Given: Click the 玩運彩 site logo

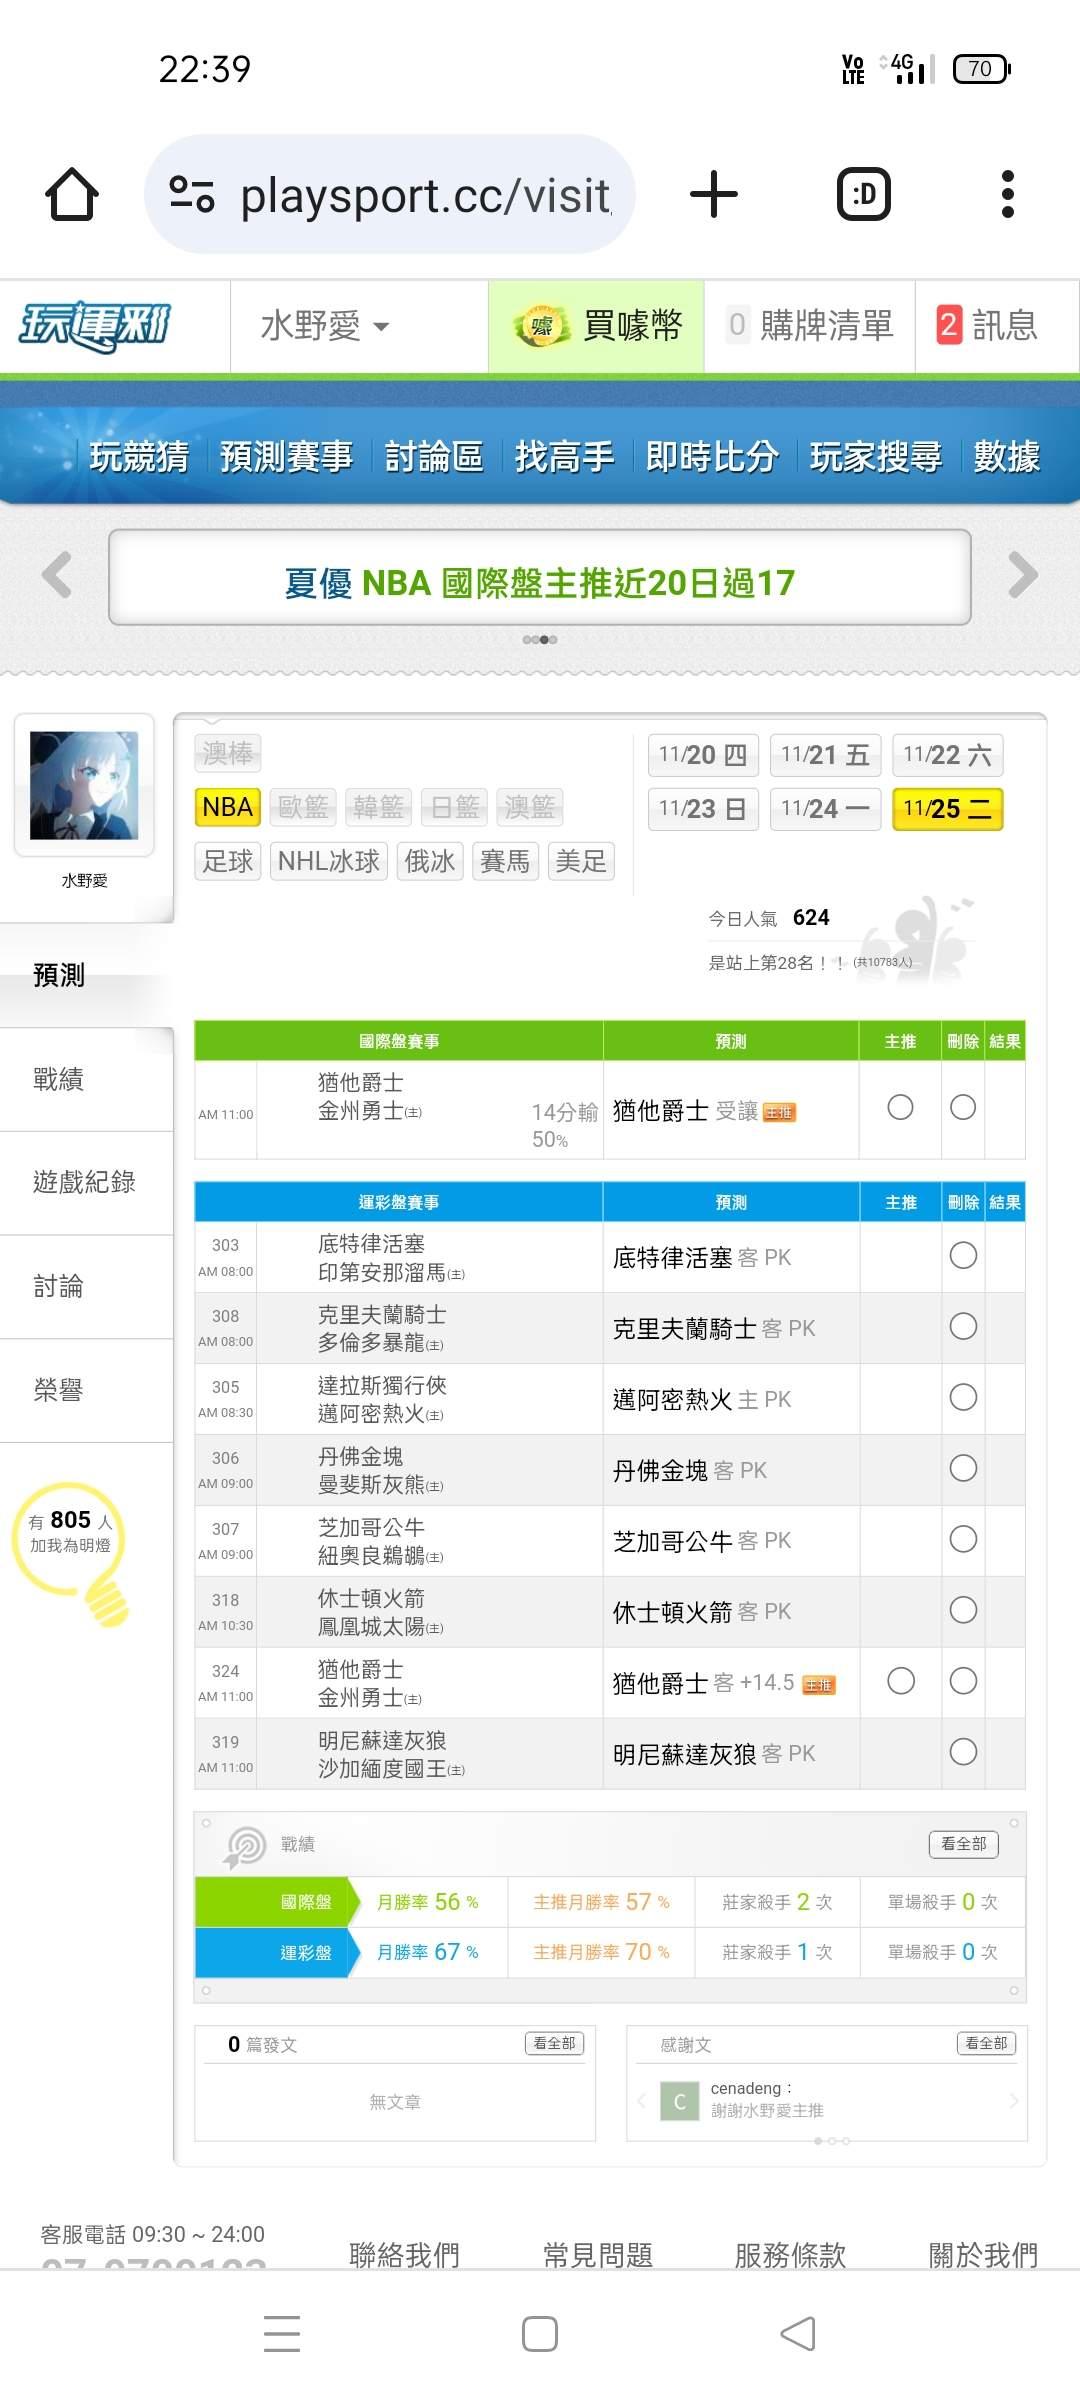Looking at the screenshot, I should pos(96,326).
